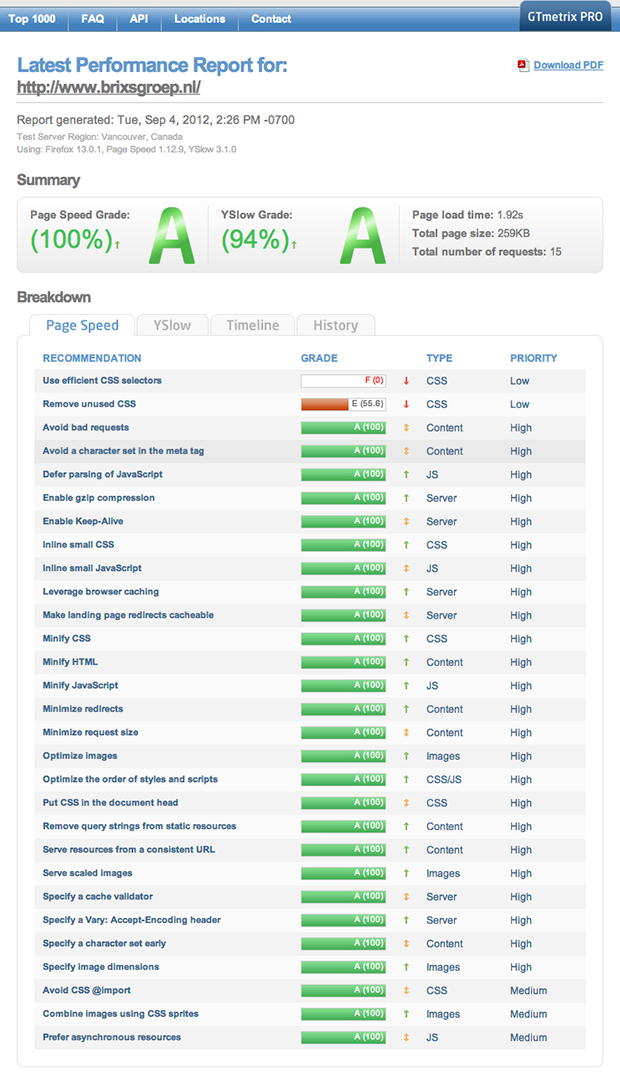Viewport: 620px width, 1088px height.
Task: Click the trend arrow in the Avoid bad requests row
Action: click(406, 428)
